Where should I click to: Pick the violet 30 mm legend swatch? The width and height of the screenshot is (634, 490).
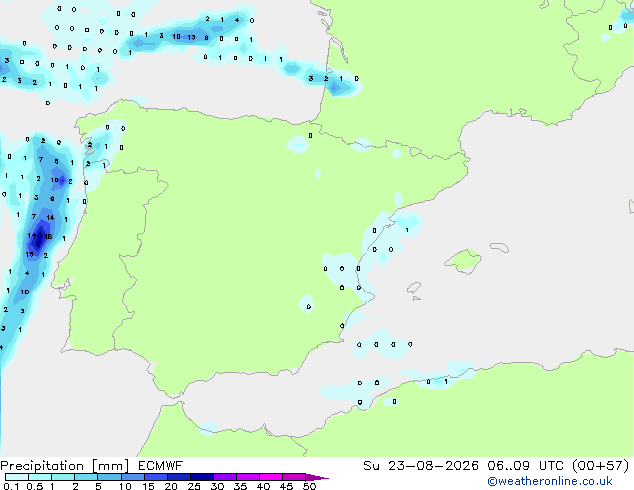(x=225, y=477)
